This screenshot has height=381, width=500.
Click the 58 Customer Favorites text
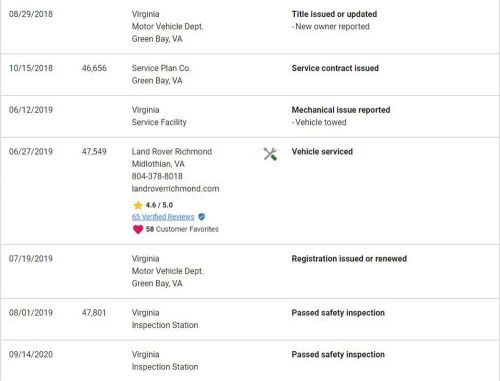click(x=182, y=229)
